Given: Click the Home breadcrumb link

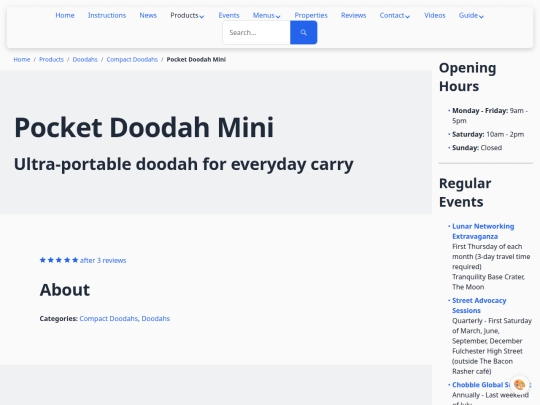Looking at the screenshot, I should point(22,60).
